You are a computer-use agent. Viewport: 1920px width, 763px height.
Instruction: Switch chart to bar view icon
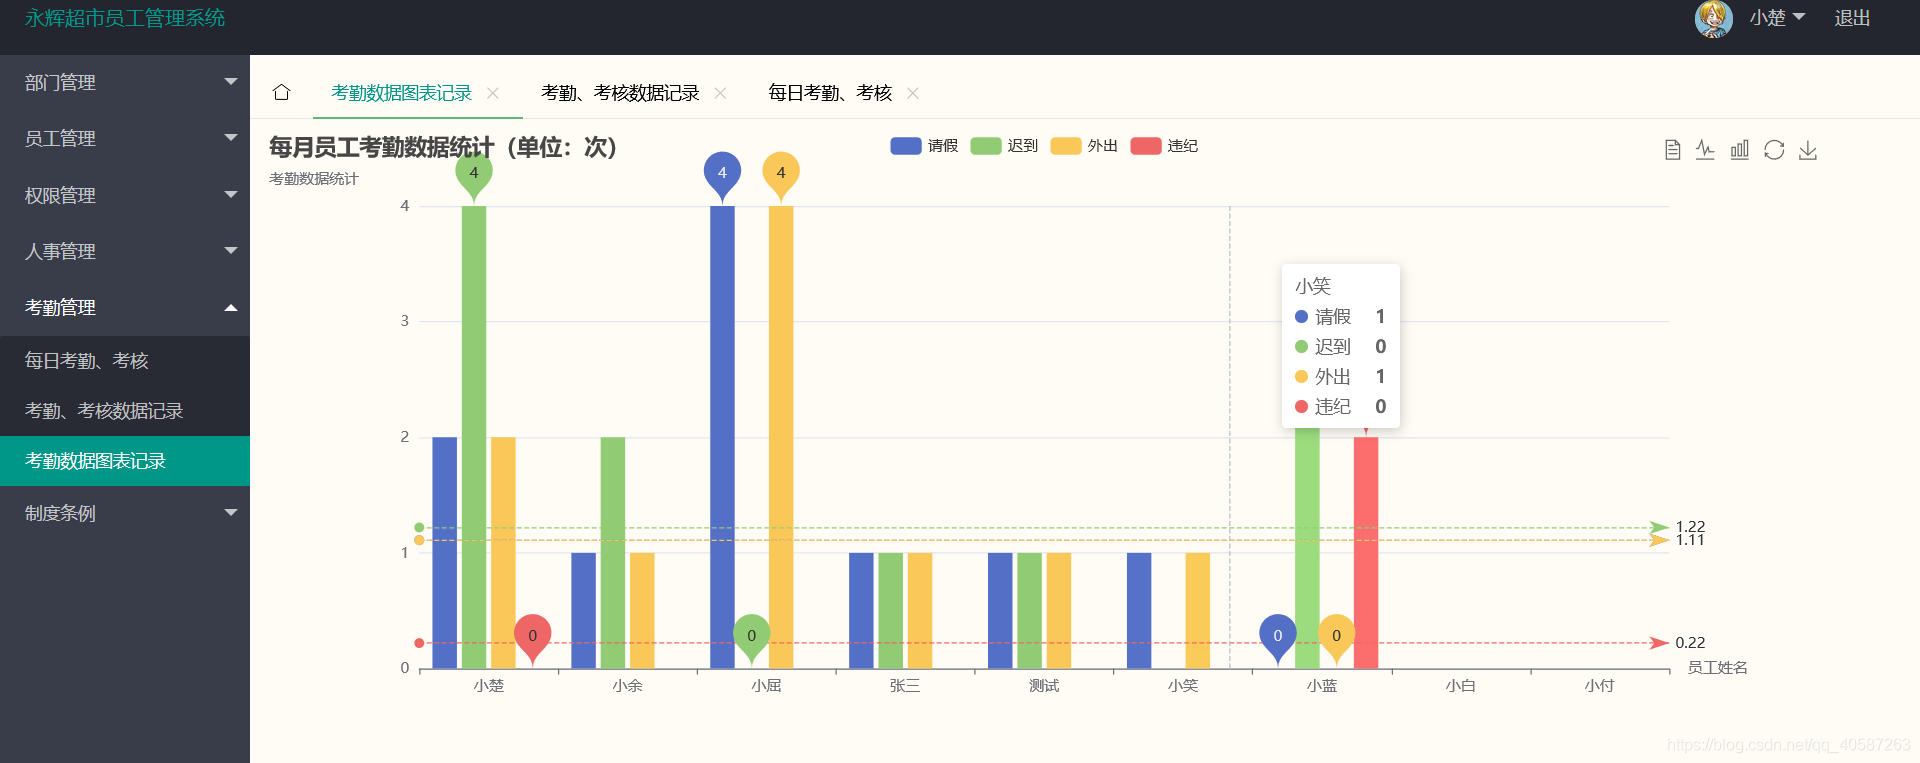pos(1740,150)
